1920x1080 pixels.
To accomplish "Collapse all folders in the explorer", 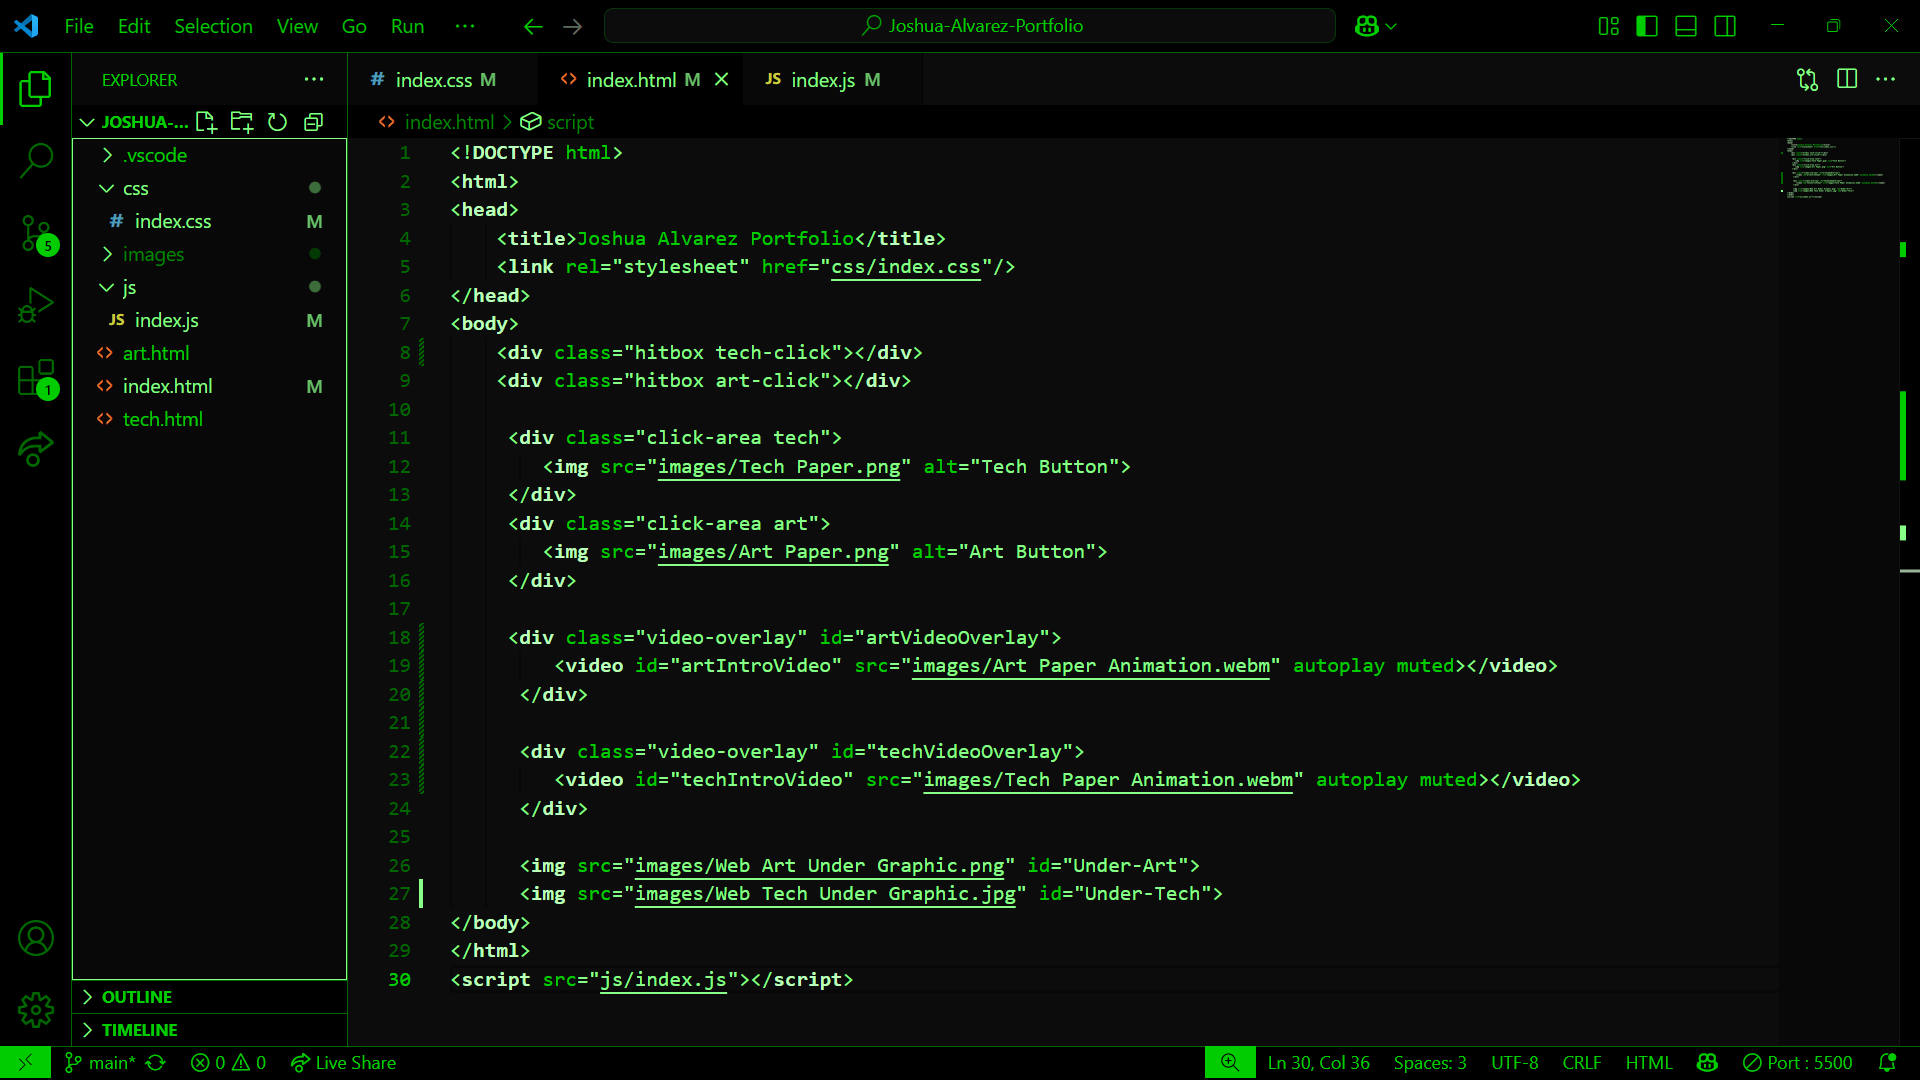I will [313, 122].
